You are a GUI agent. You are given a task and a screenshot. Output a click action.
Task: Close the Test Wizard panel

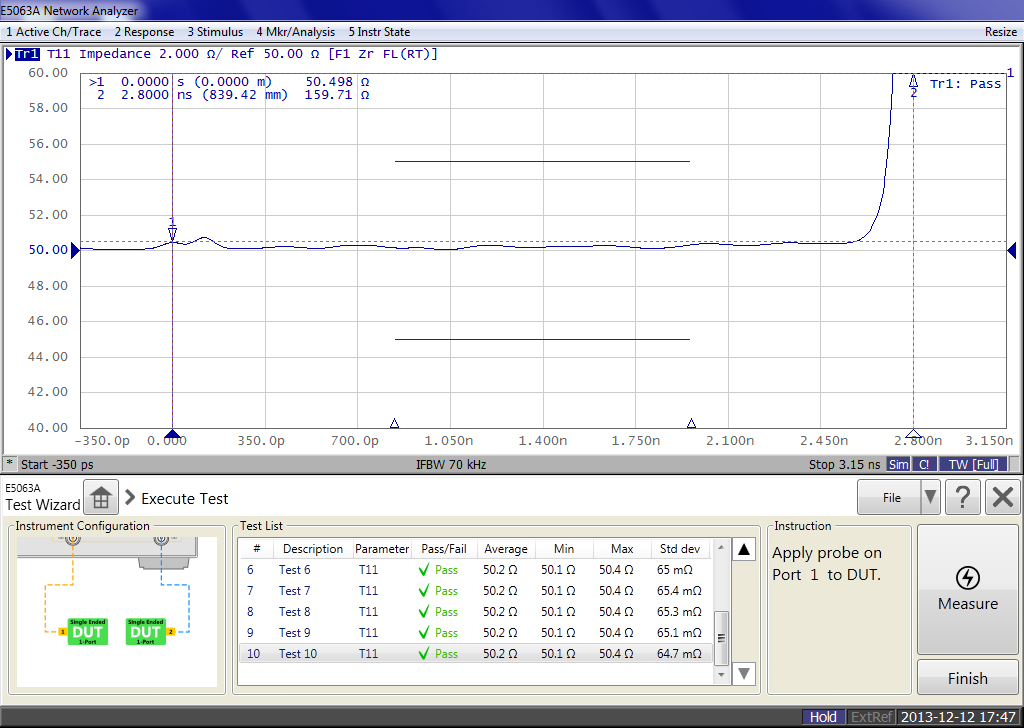(1001, 498)
